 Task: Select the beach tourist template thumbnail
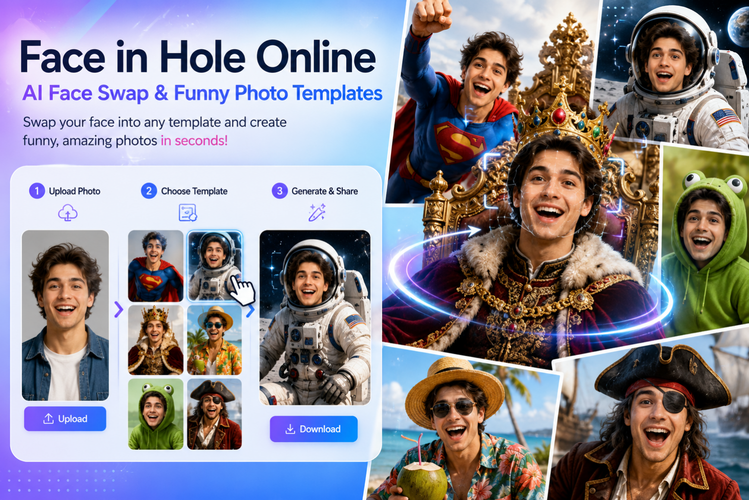click(x=214, y=340)
